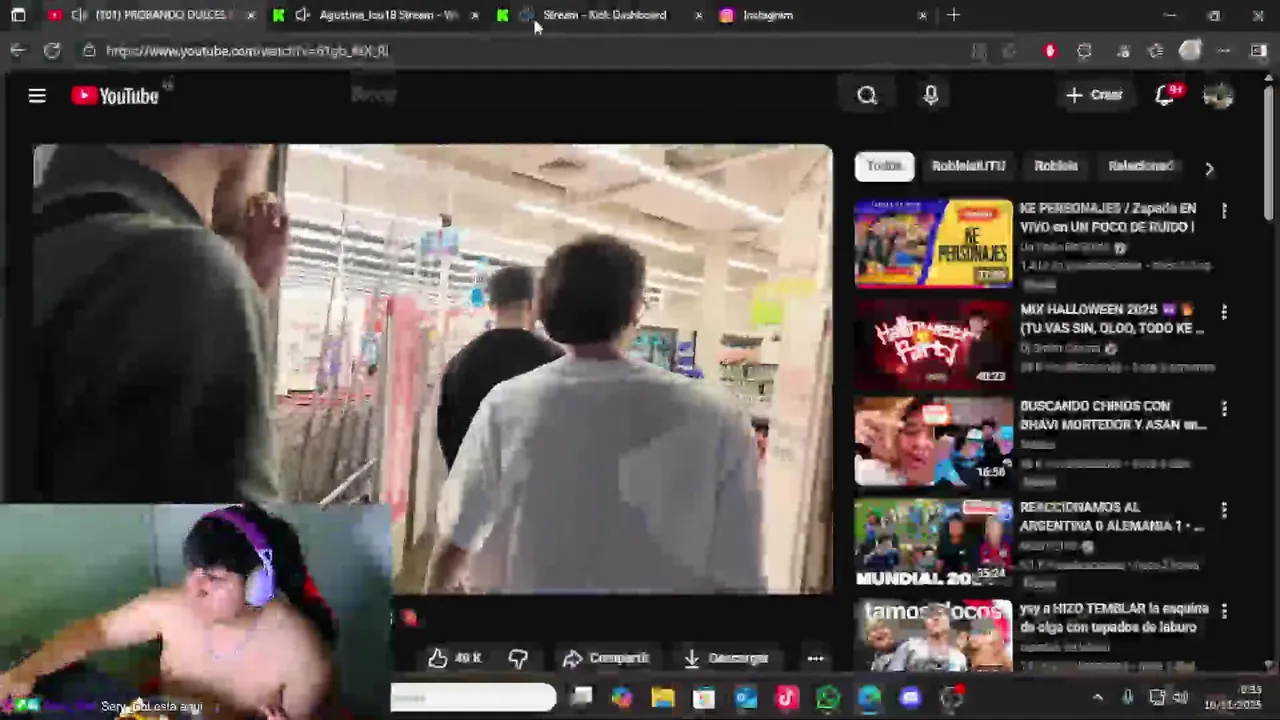Open browser tab actions menu icon

(18, 15)
